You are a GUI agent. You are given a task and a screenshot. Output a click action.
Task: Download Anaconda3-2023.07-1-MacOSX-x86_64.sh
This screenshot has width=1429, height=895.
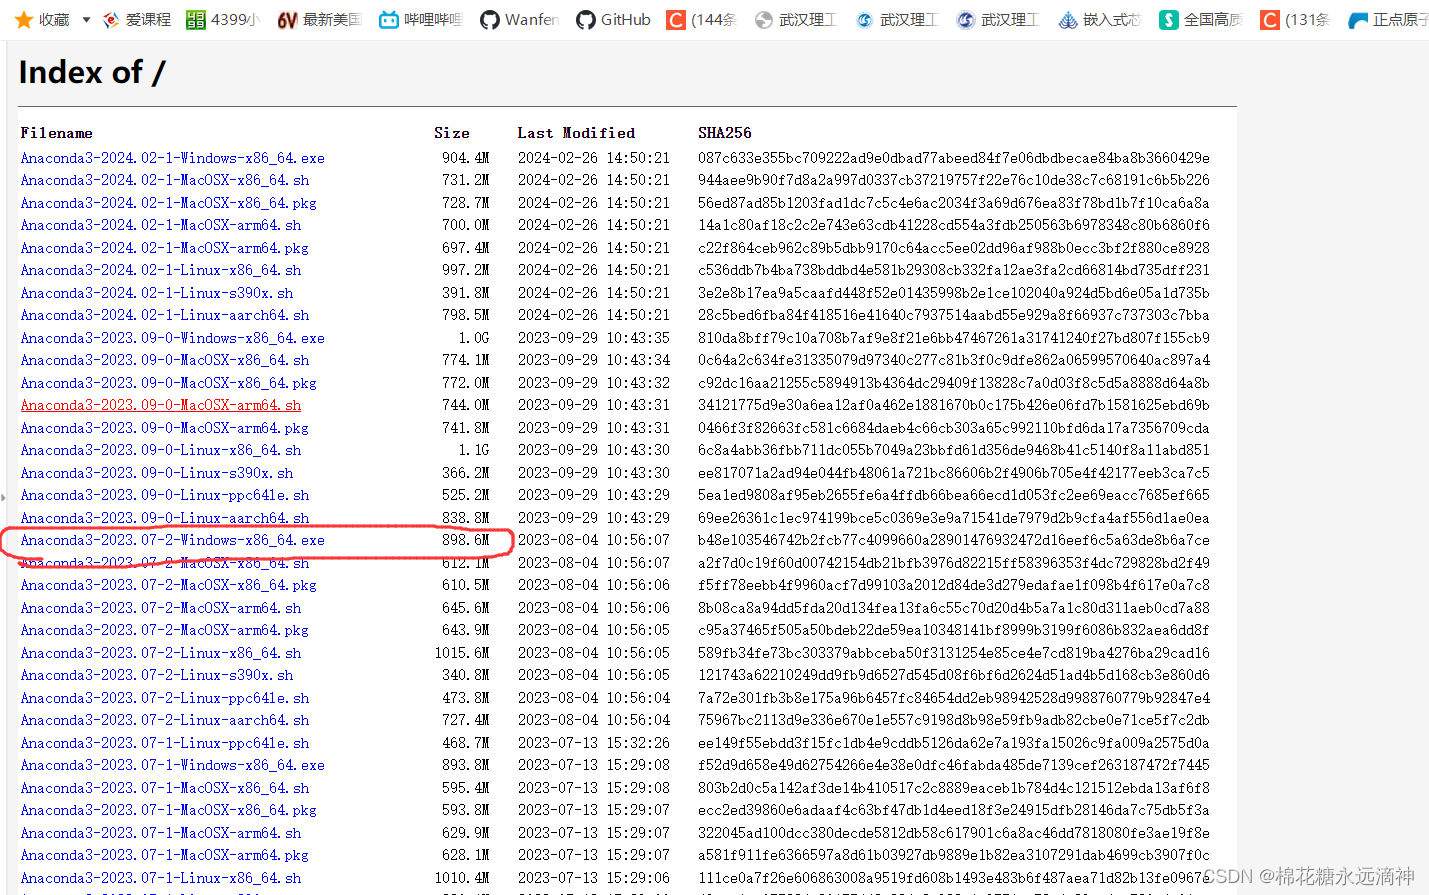tap(164, 788)
